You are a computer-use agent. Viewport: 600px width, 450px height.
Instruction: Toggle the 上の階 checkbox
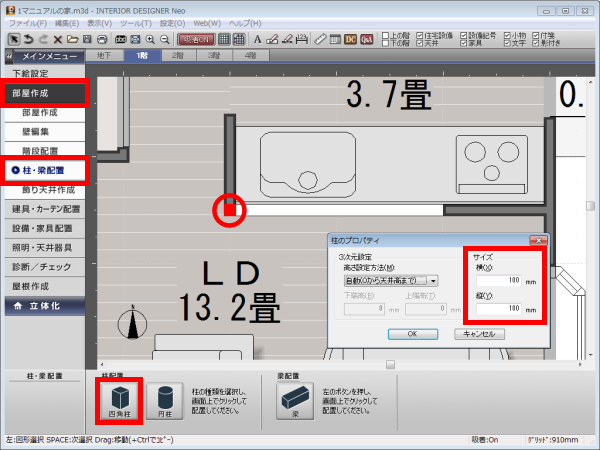pos(388,35)
